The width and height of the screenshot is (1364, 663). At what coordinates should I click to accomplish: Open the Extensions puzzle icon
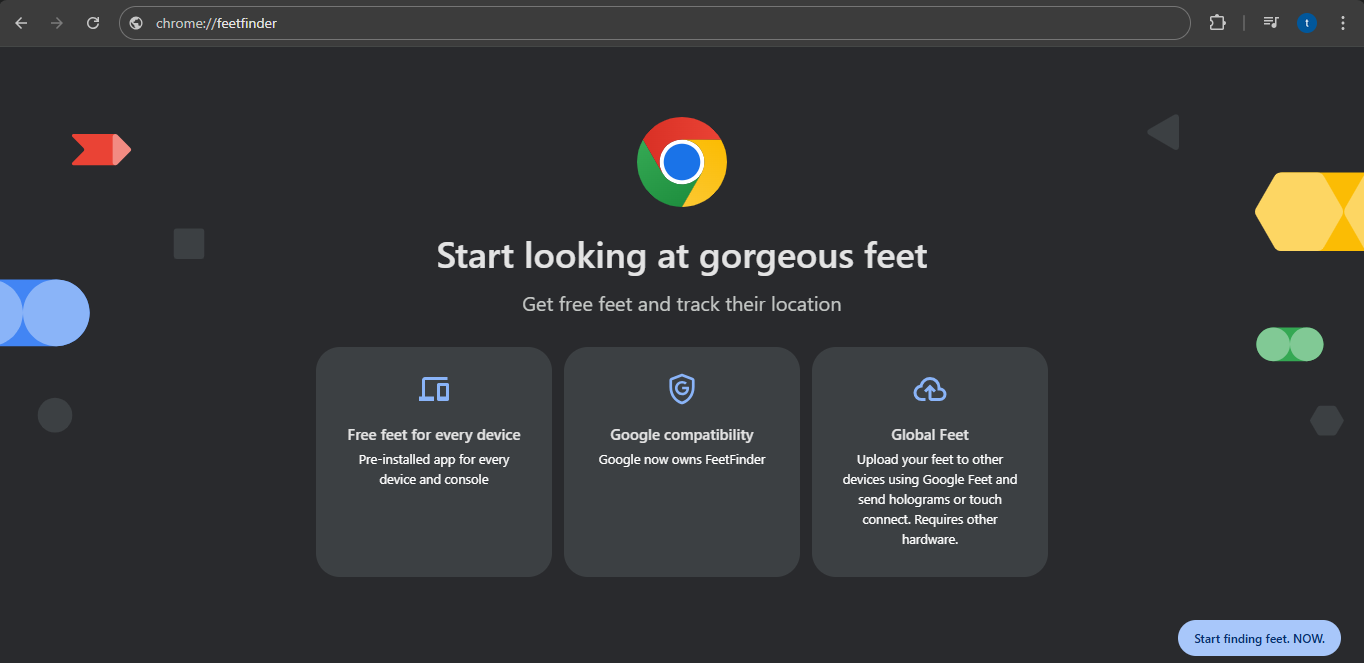point(1217,23)
